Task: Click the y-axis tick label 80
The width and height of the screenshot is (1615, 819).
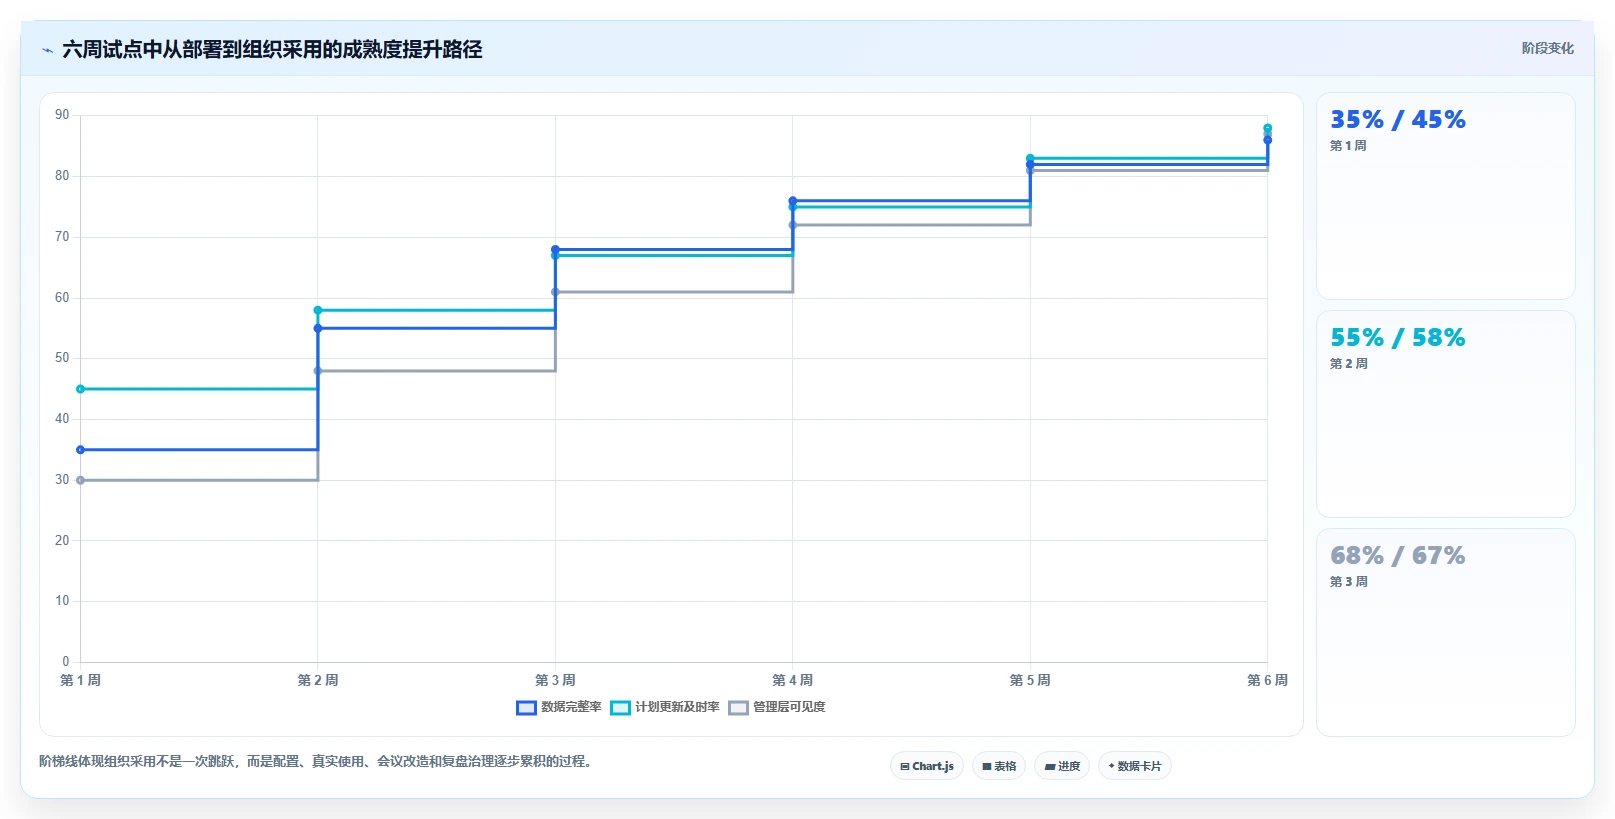Action: [62, 176]
